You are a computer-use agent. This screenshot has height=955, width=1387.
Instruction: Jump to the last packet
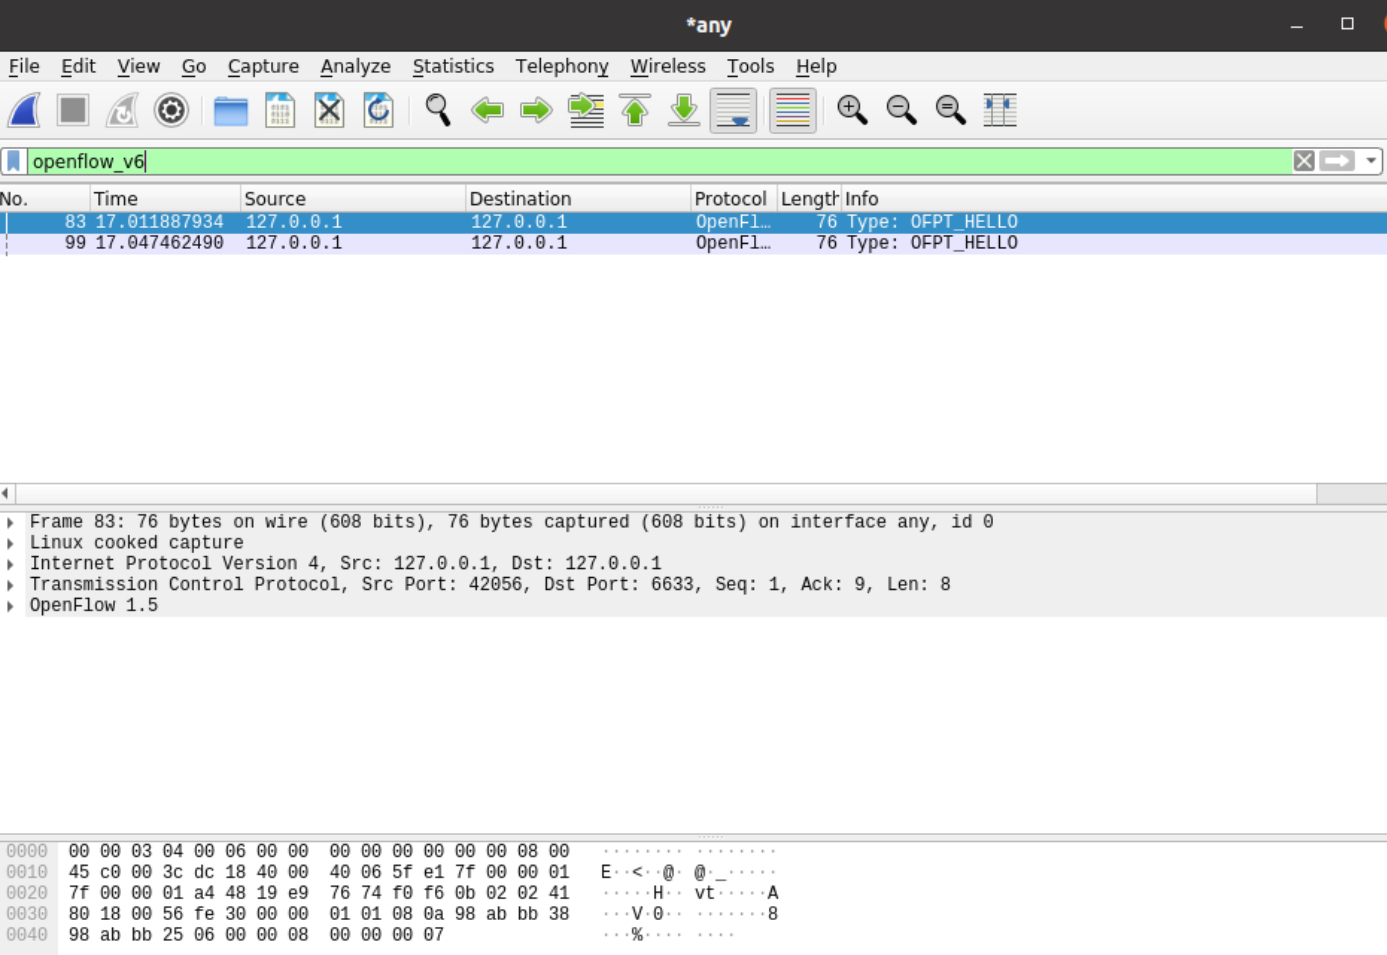tap(684, 110)
